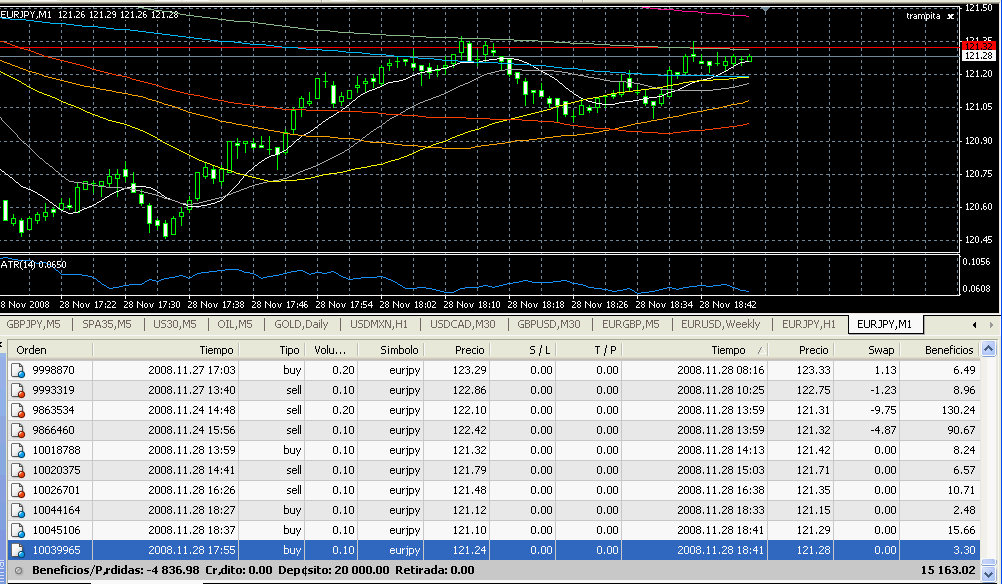Sort by the S / L column header
Screen dimensions: 1002x584
point(523,350)
